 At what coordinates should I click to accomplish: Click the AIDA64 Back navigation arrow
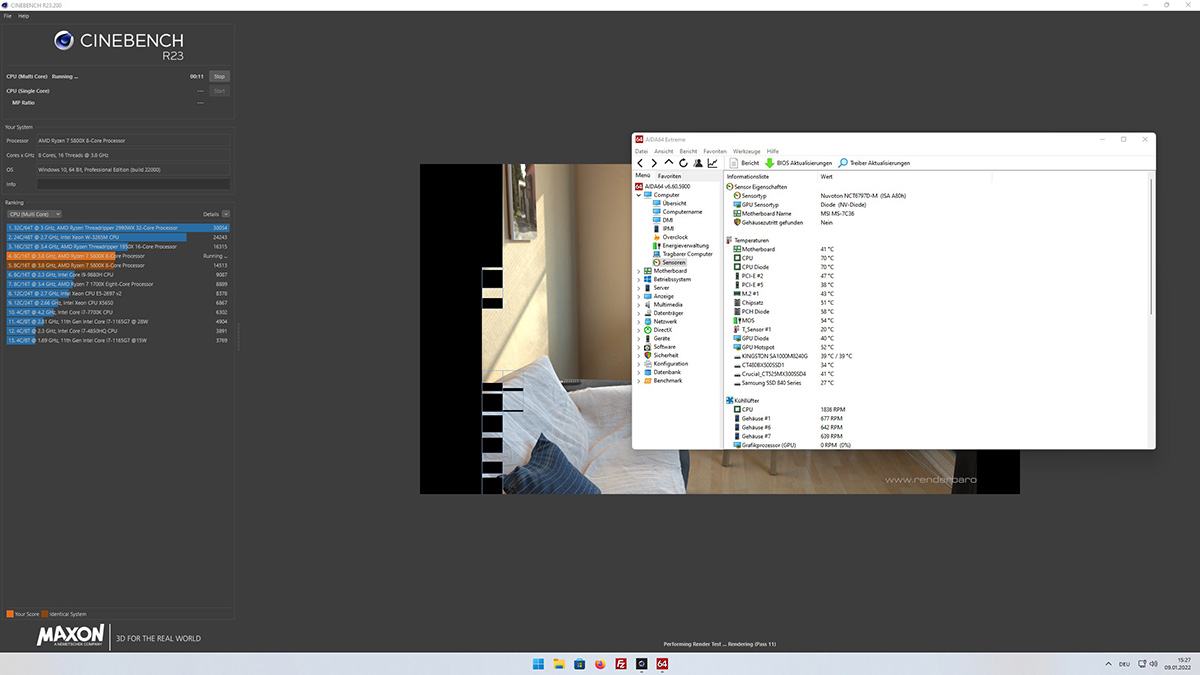(x=640, y=163)
